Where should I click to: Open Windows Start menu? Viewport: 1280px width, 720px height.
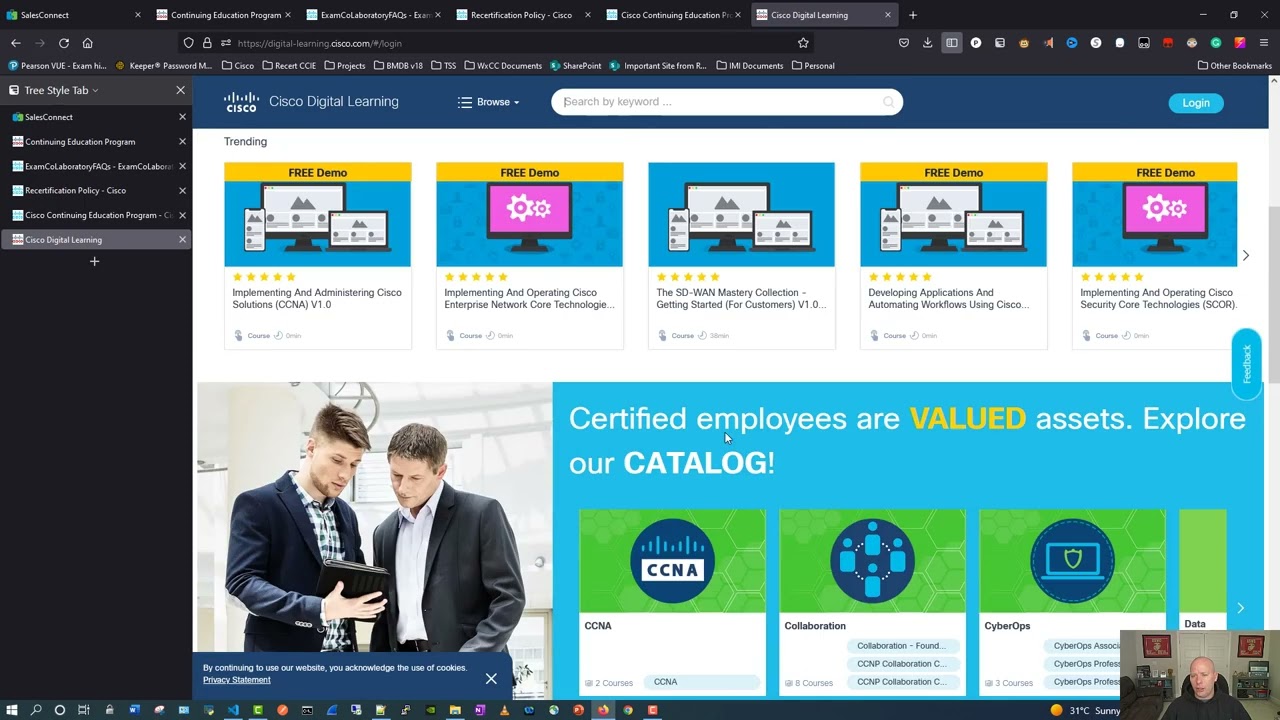click(x=12, y=710)
